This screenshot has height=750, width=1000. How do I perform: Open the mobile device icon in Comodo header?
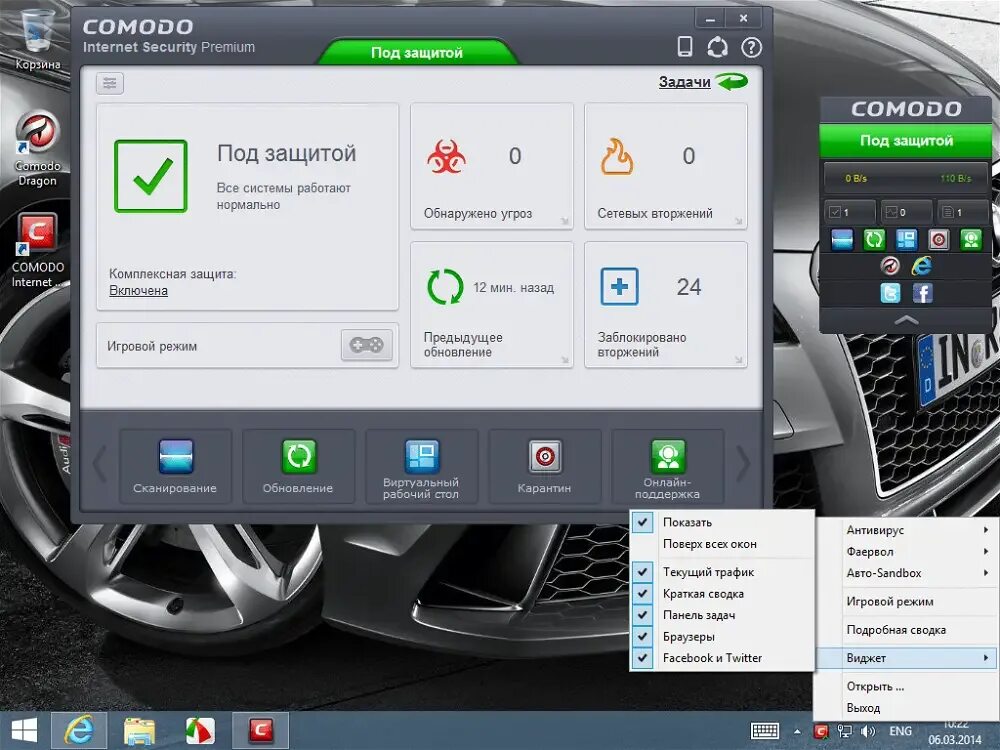point(685,47)
